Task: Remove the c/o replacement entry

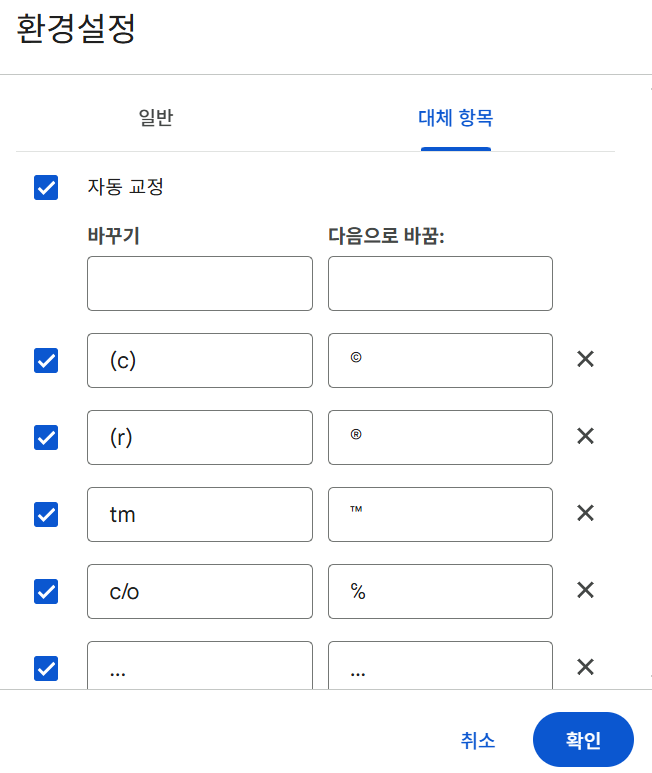Action: pyautogui.click(x=585, y=590)
